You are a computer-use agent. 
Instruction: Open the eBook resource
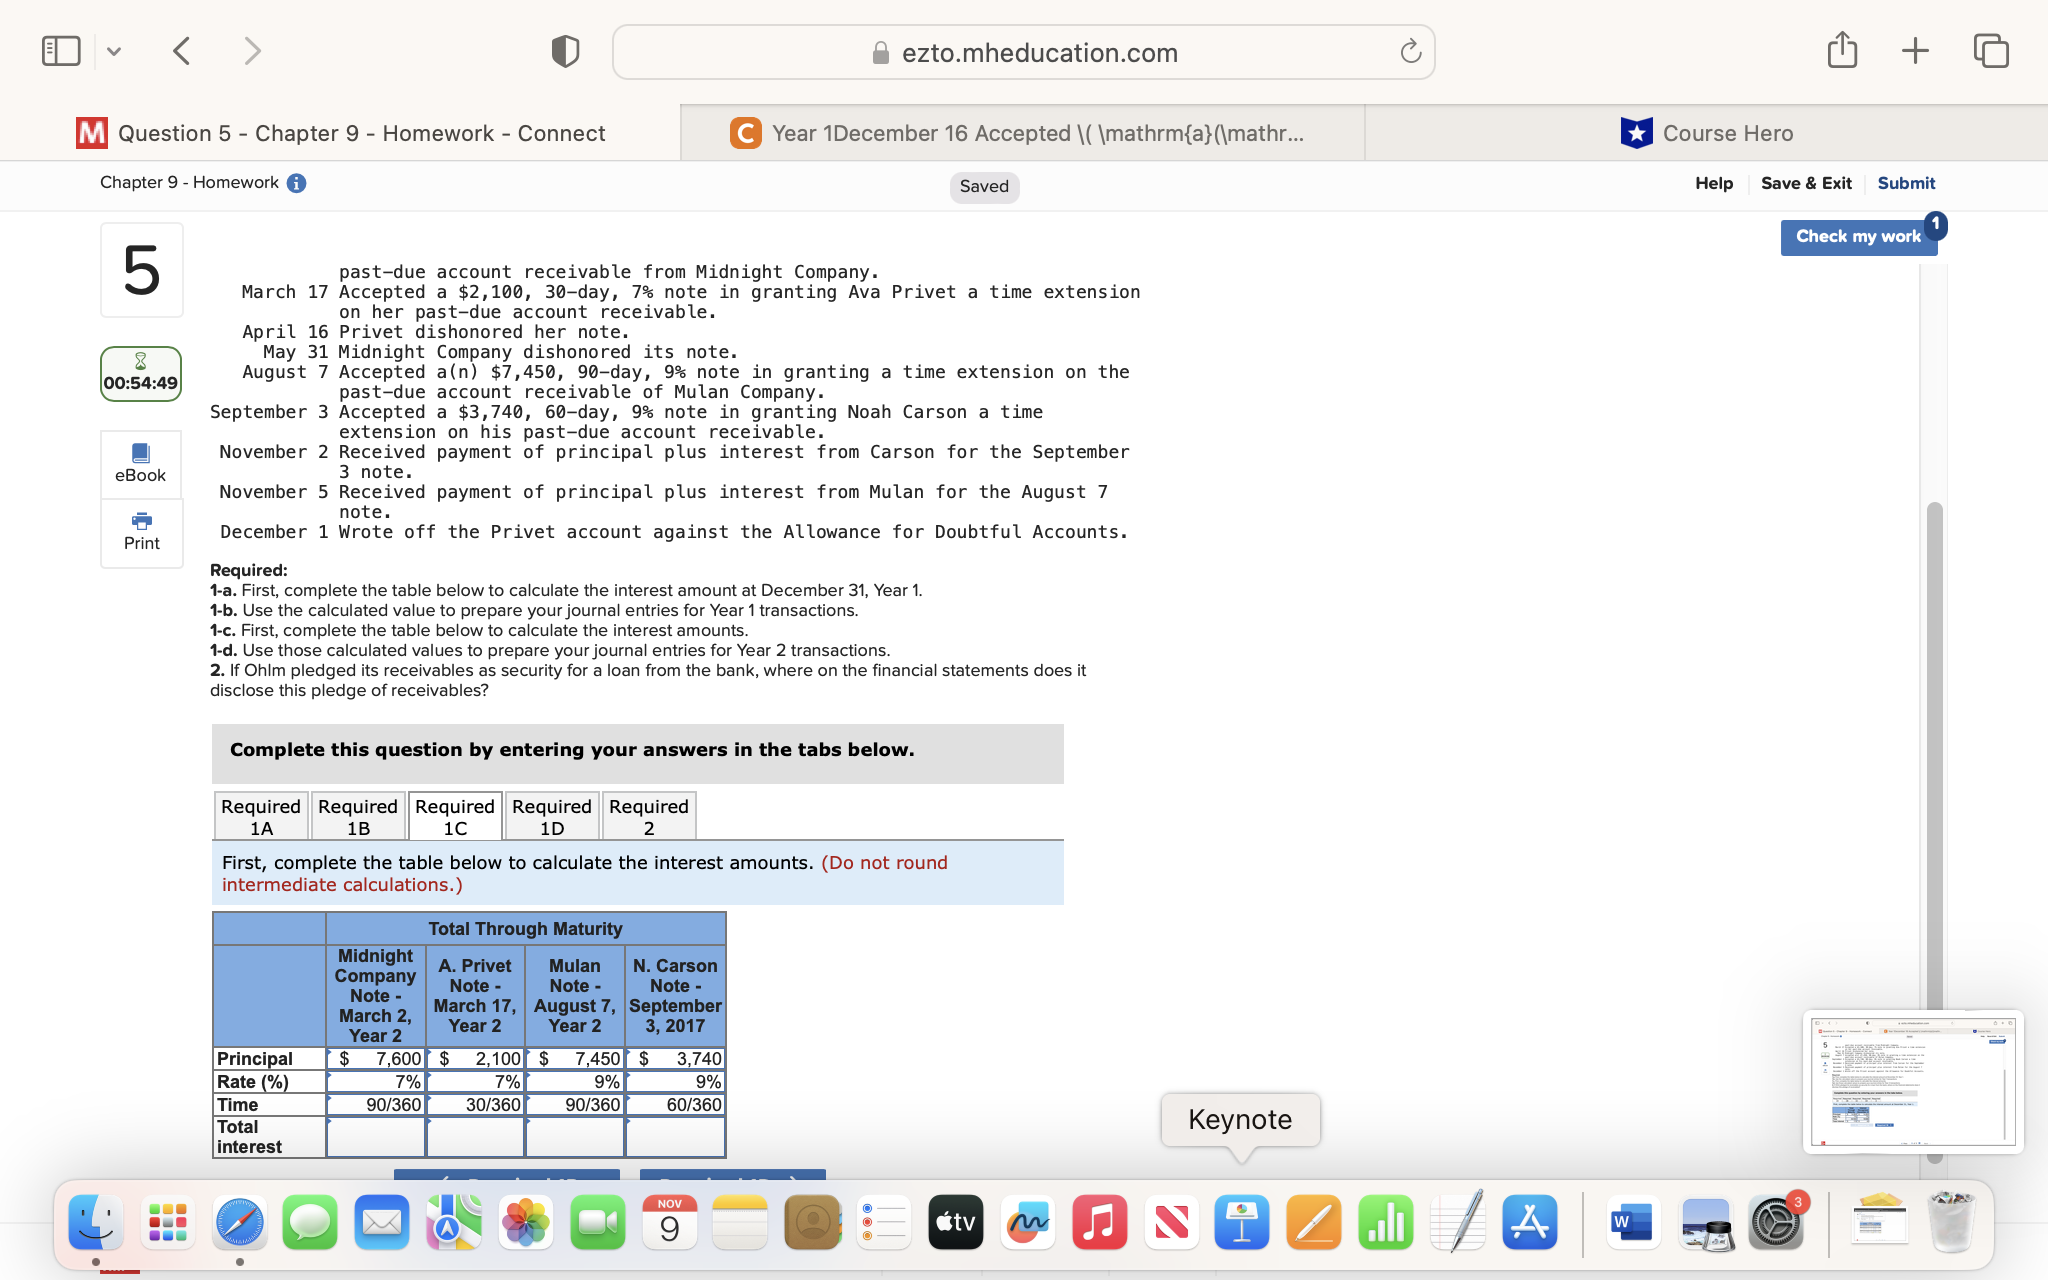tap(141, 463)
